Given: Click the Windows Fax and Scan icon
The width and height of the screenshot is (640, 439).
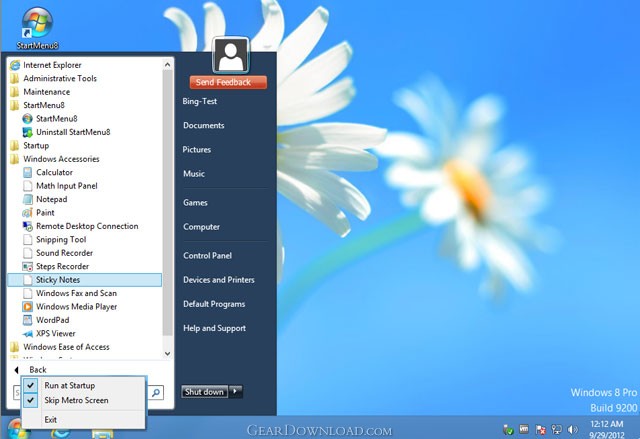Looking at the screenshot, I should coord(28,293).
